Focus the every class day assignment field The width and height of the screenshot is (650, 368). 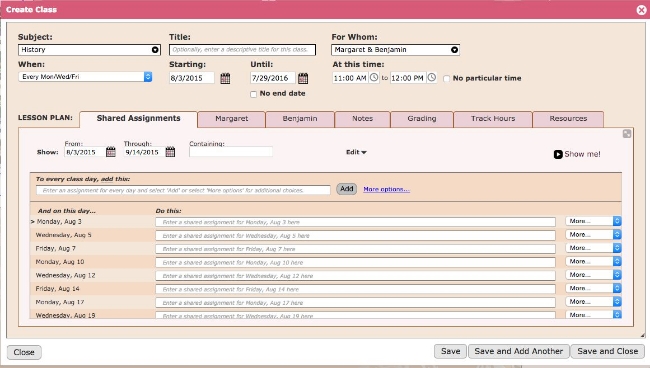point(183,190)
